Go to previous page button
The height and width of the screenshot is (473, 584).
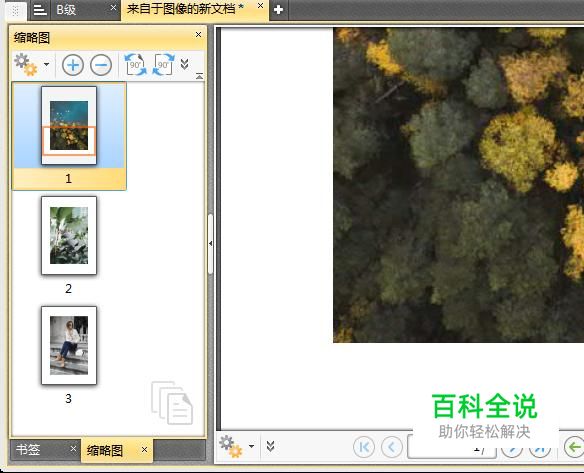point(392,447)
